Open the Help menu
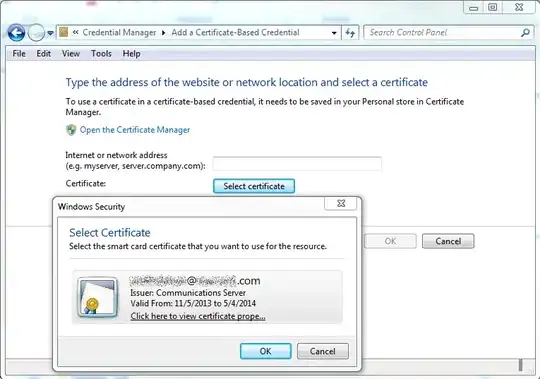The height and width of the screenshot is (379, 540). (x=132, y=54)
